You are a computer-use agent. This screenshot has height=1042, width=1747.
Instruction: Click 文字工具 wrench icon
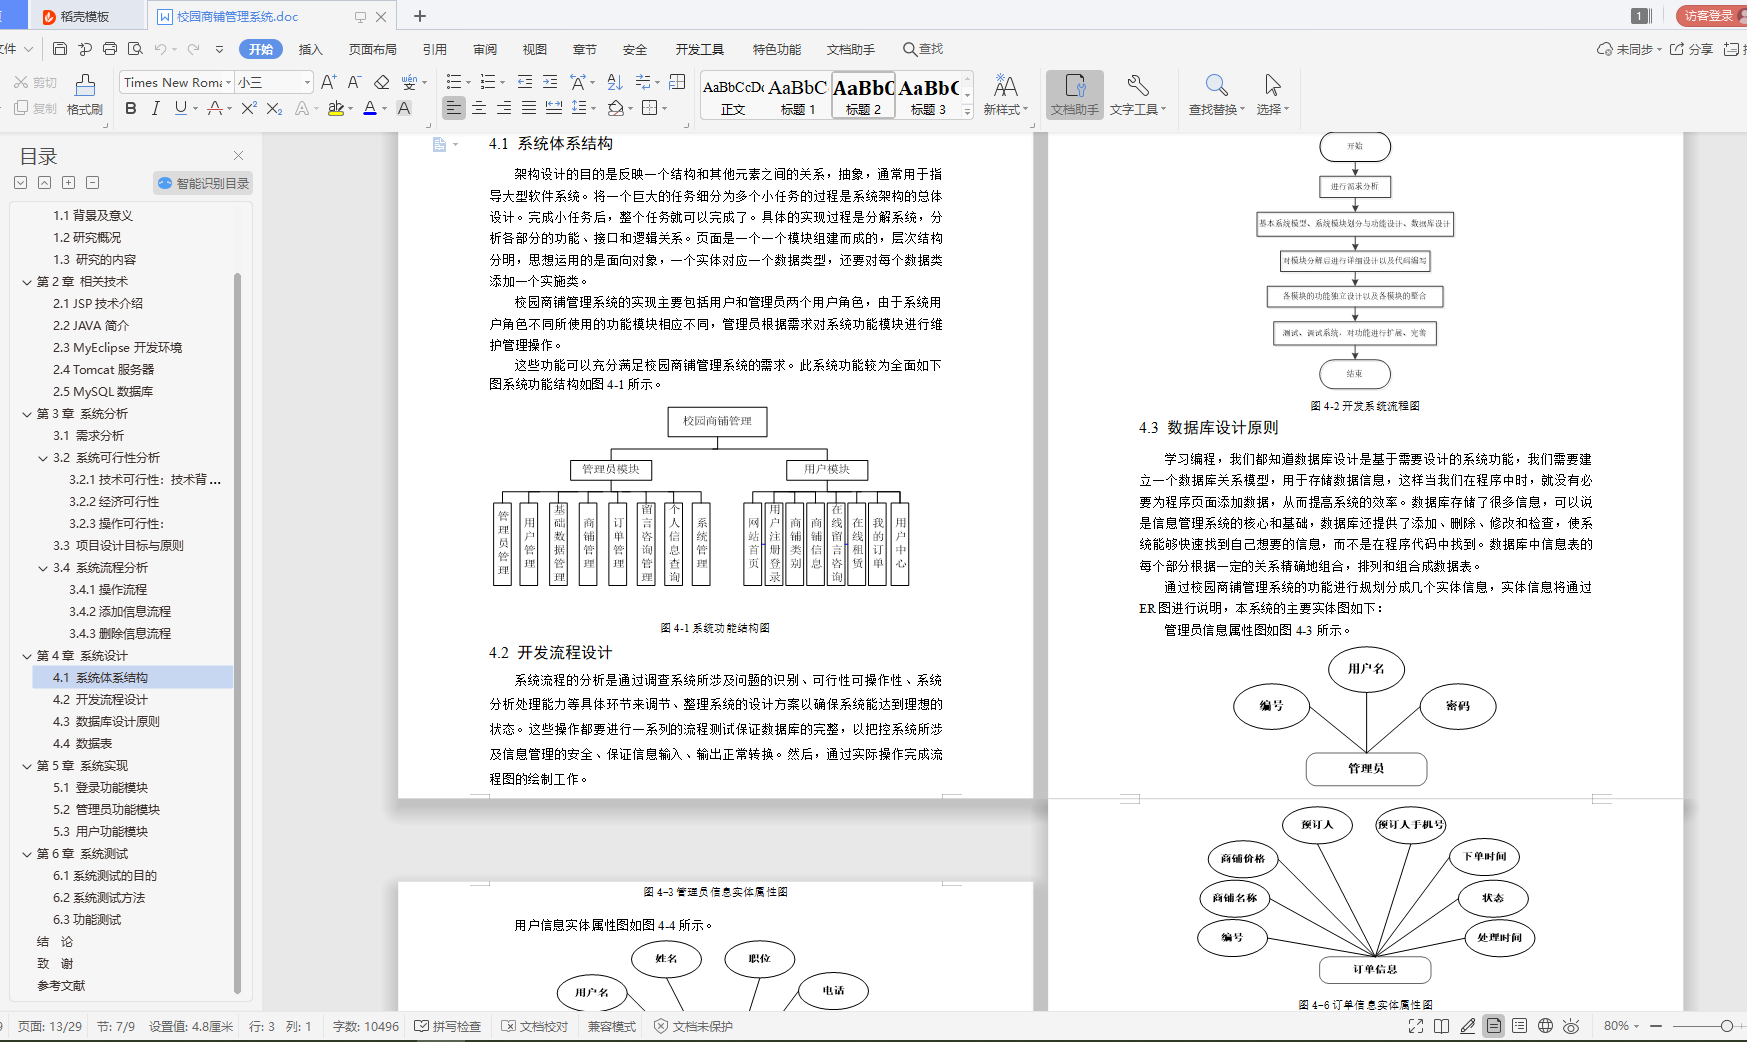point(1137,95)
